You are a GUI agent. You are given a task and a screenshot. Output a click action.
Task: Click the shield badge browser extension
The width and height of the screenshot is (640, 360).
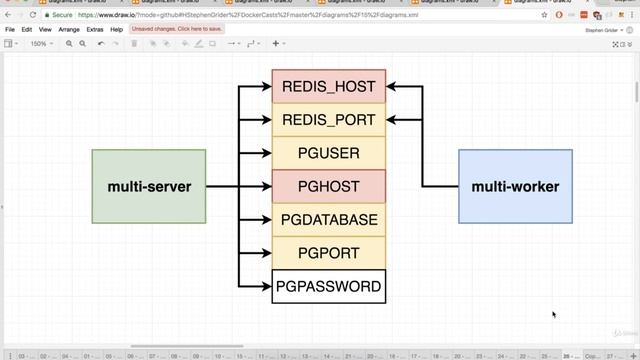coord(598,15)
